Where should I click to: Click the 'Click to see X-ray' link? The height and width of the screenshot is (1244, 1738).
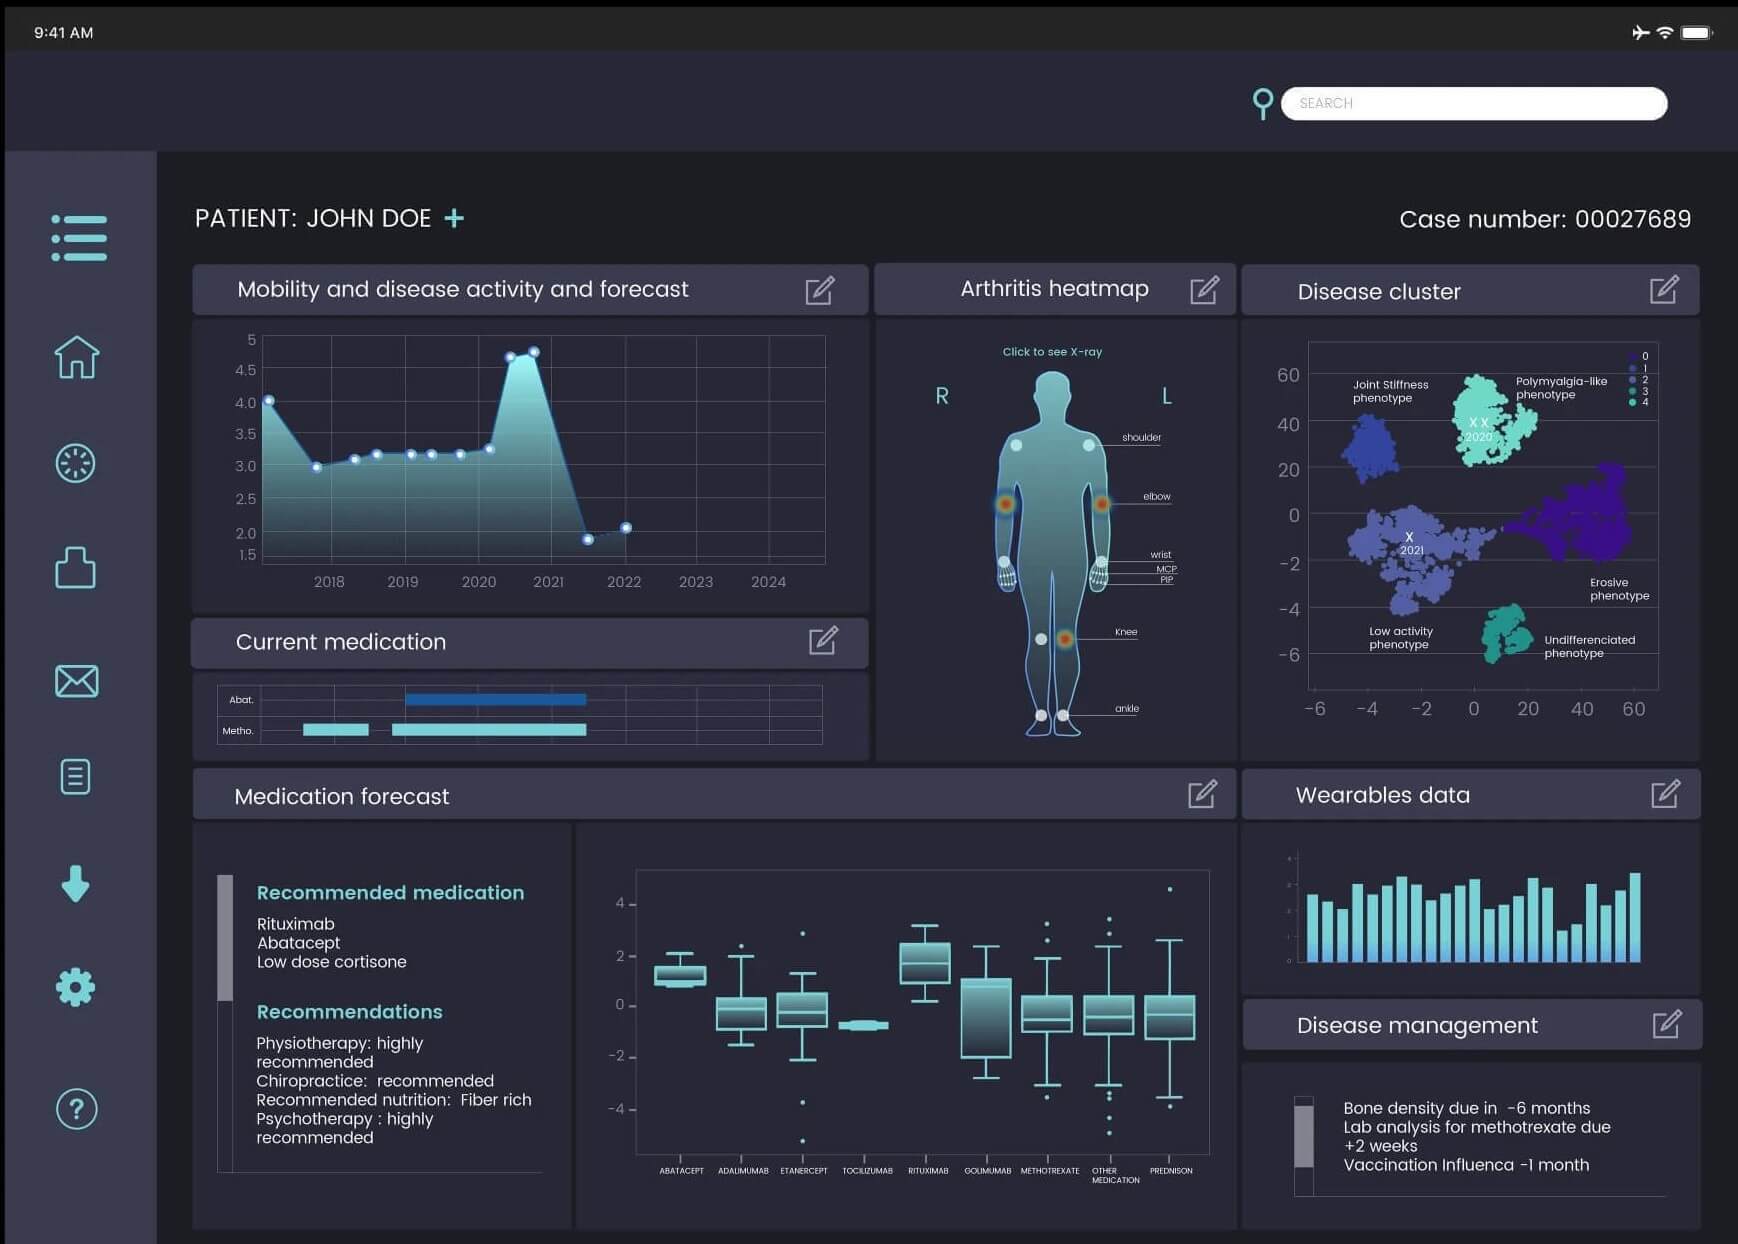(1052, 352)
